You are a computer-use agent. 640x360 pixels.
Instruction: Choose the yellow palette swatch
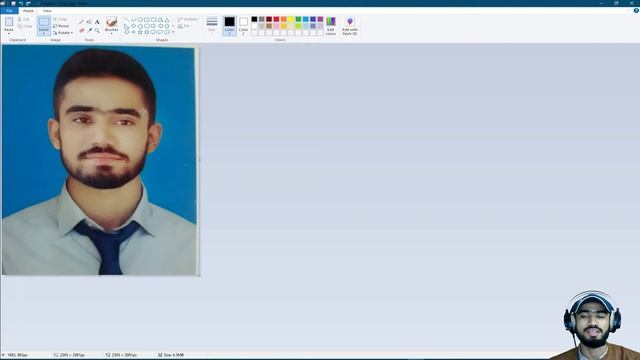click(x=291, y=19)
